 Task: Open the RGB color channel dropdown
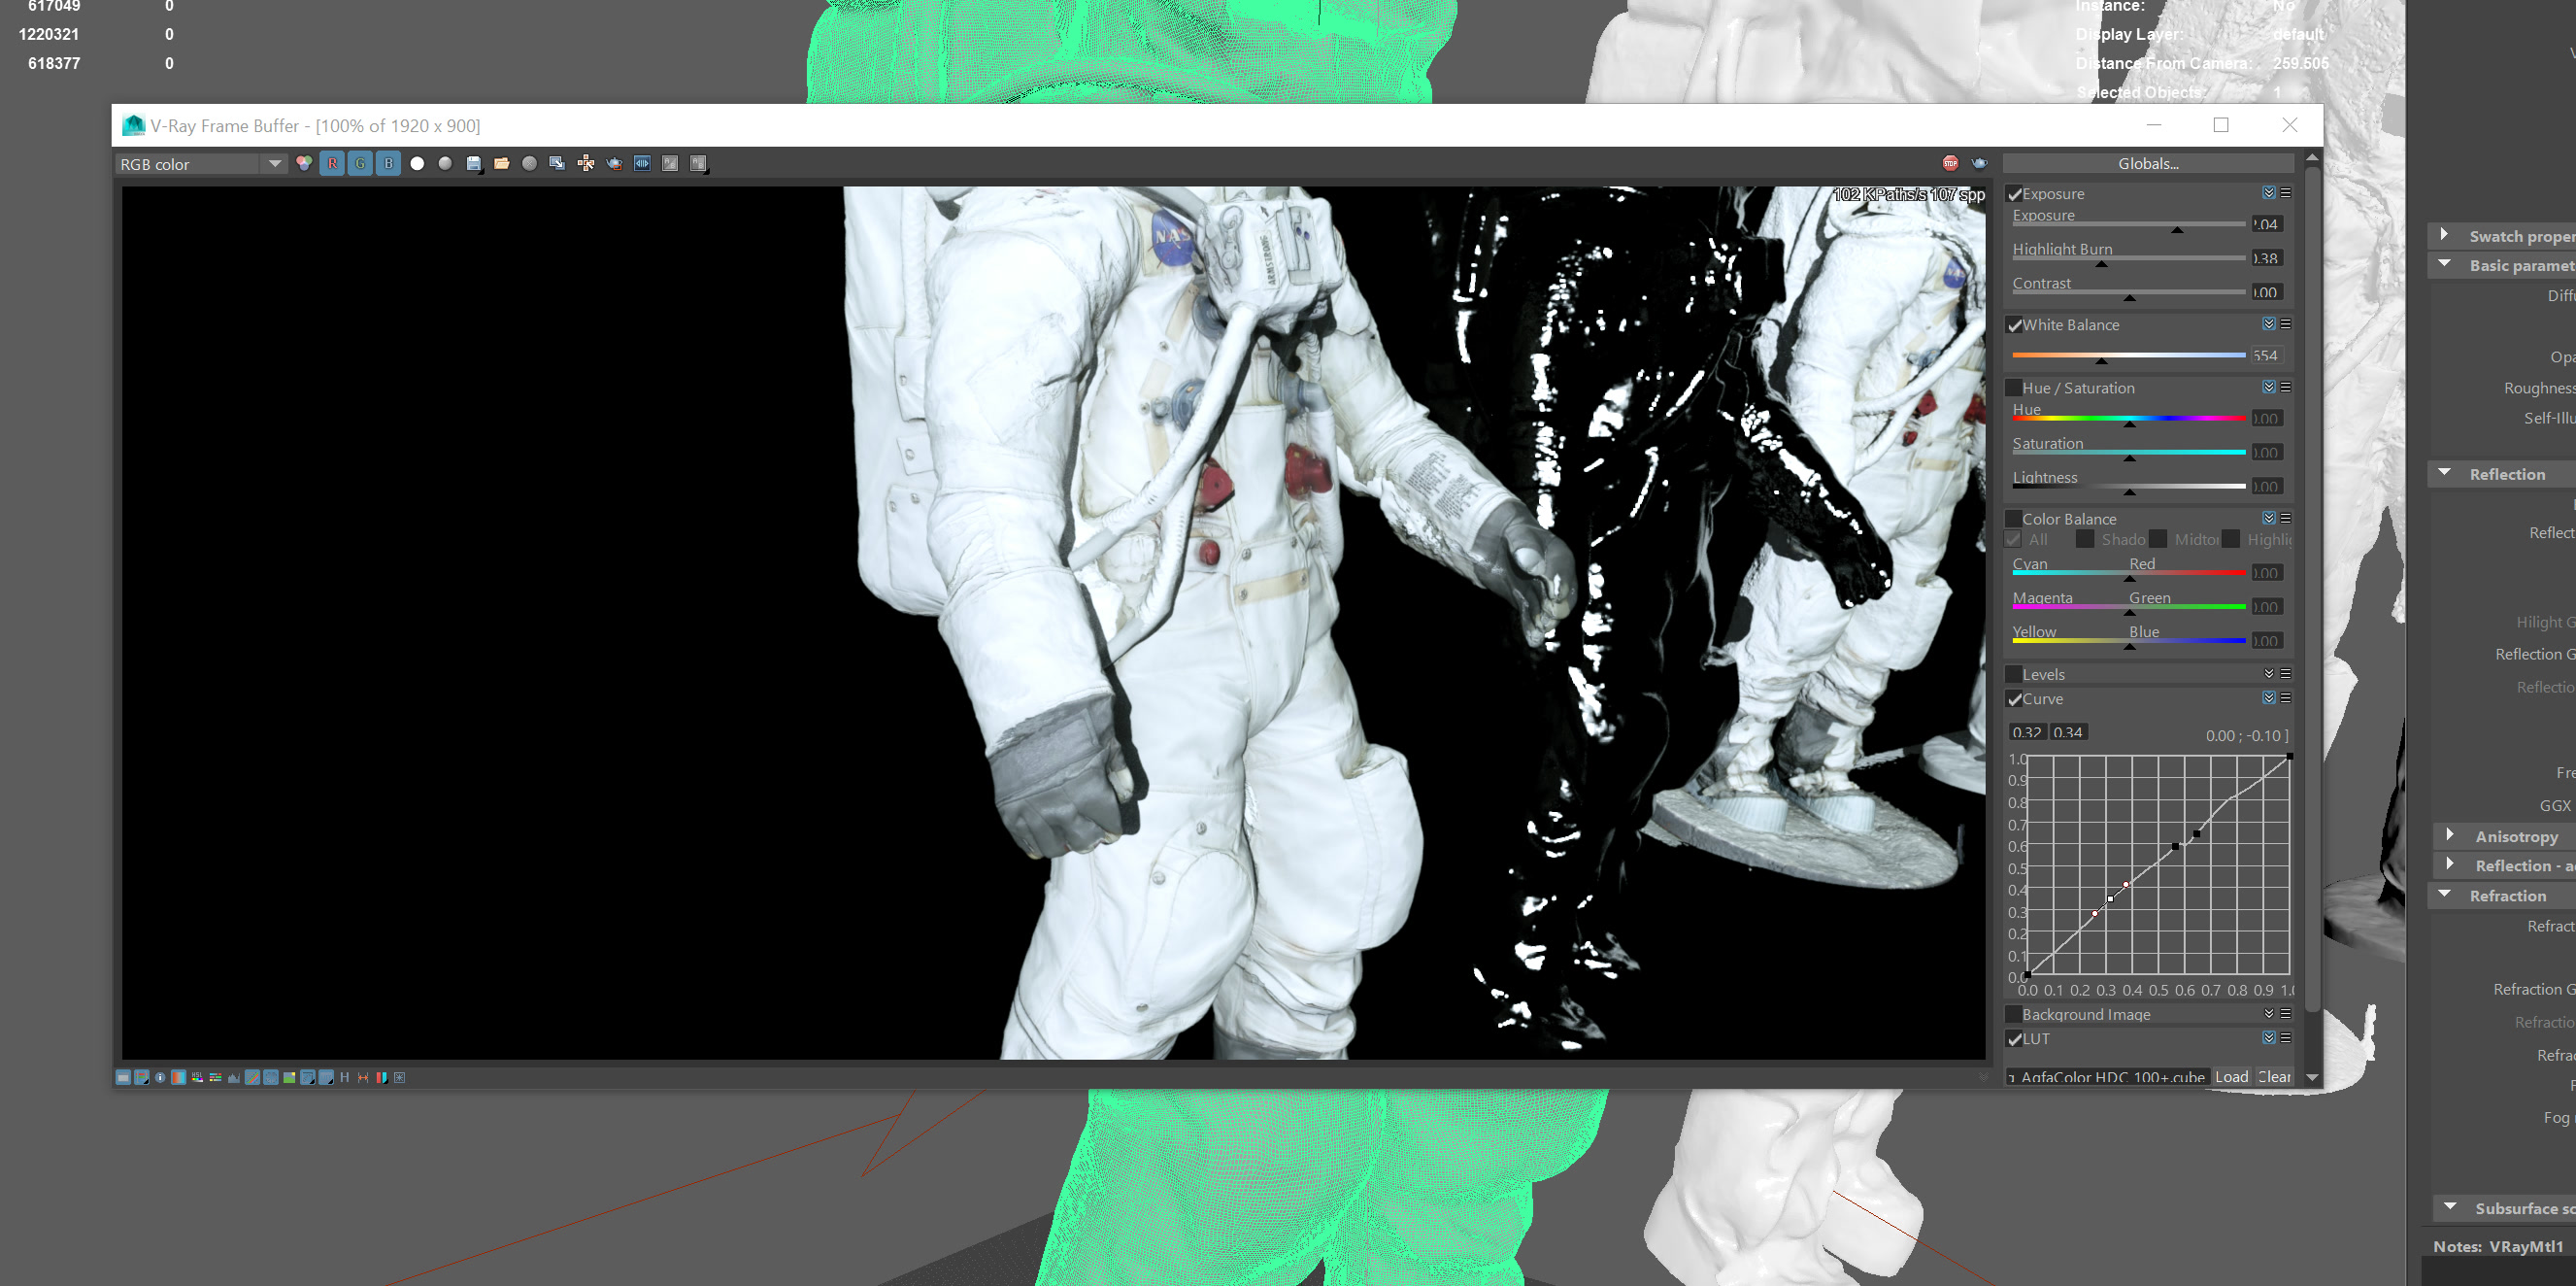coord(202,164)
